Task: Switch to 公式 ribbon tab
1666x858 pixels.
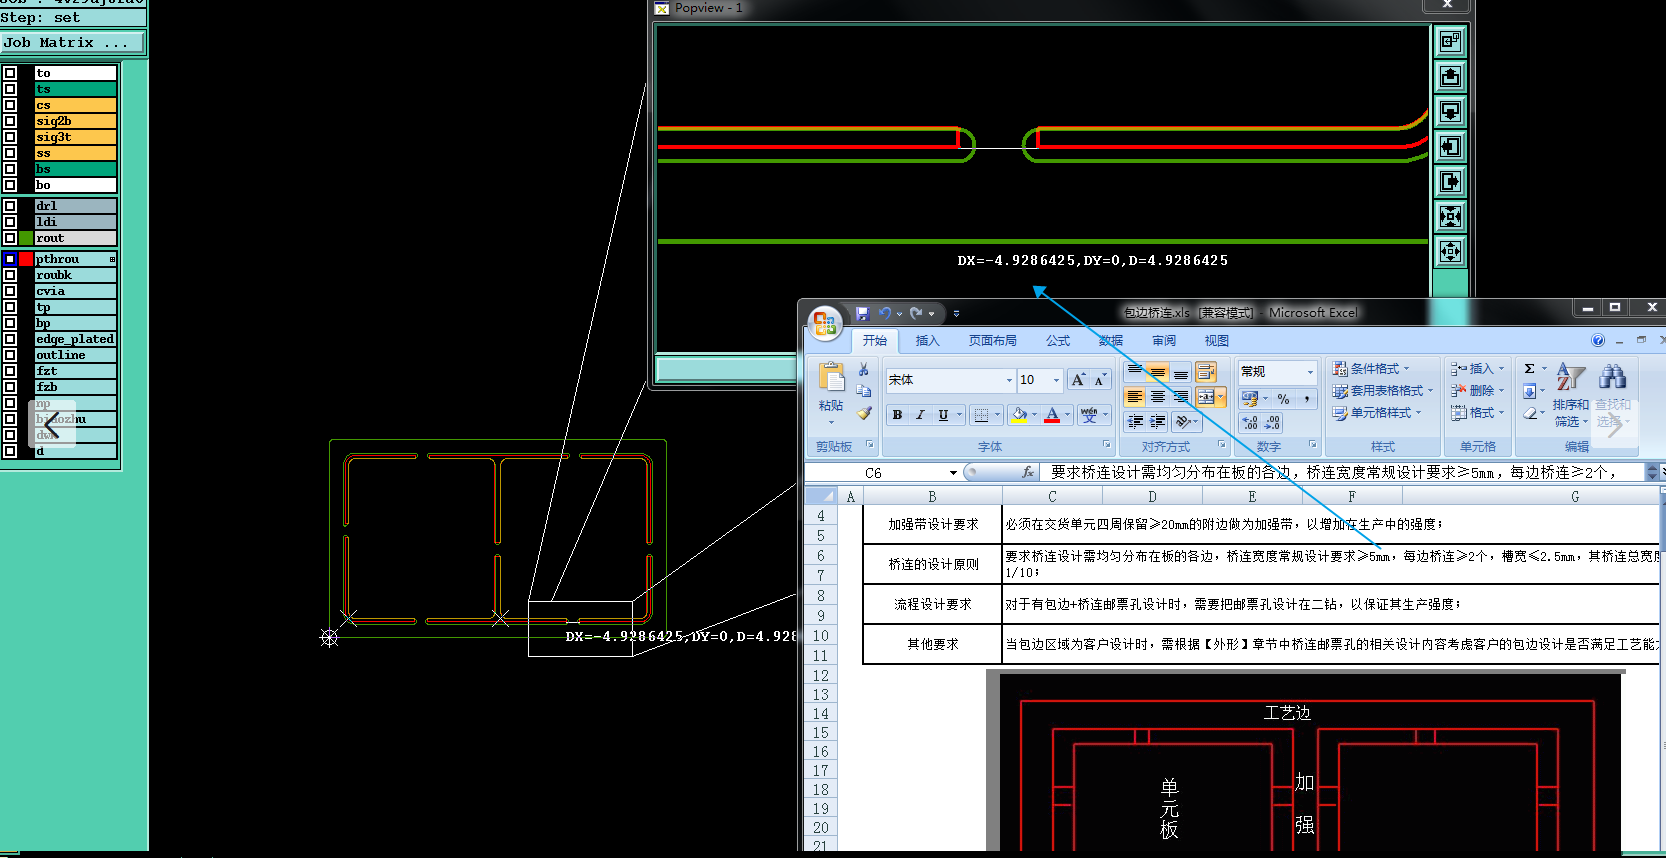Action: 1058,341
